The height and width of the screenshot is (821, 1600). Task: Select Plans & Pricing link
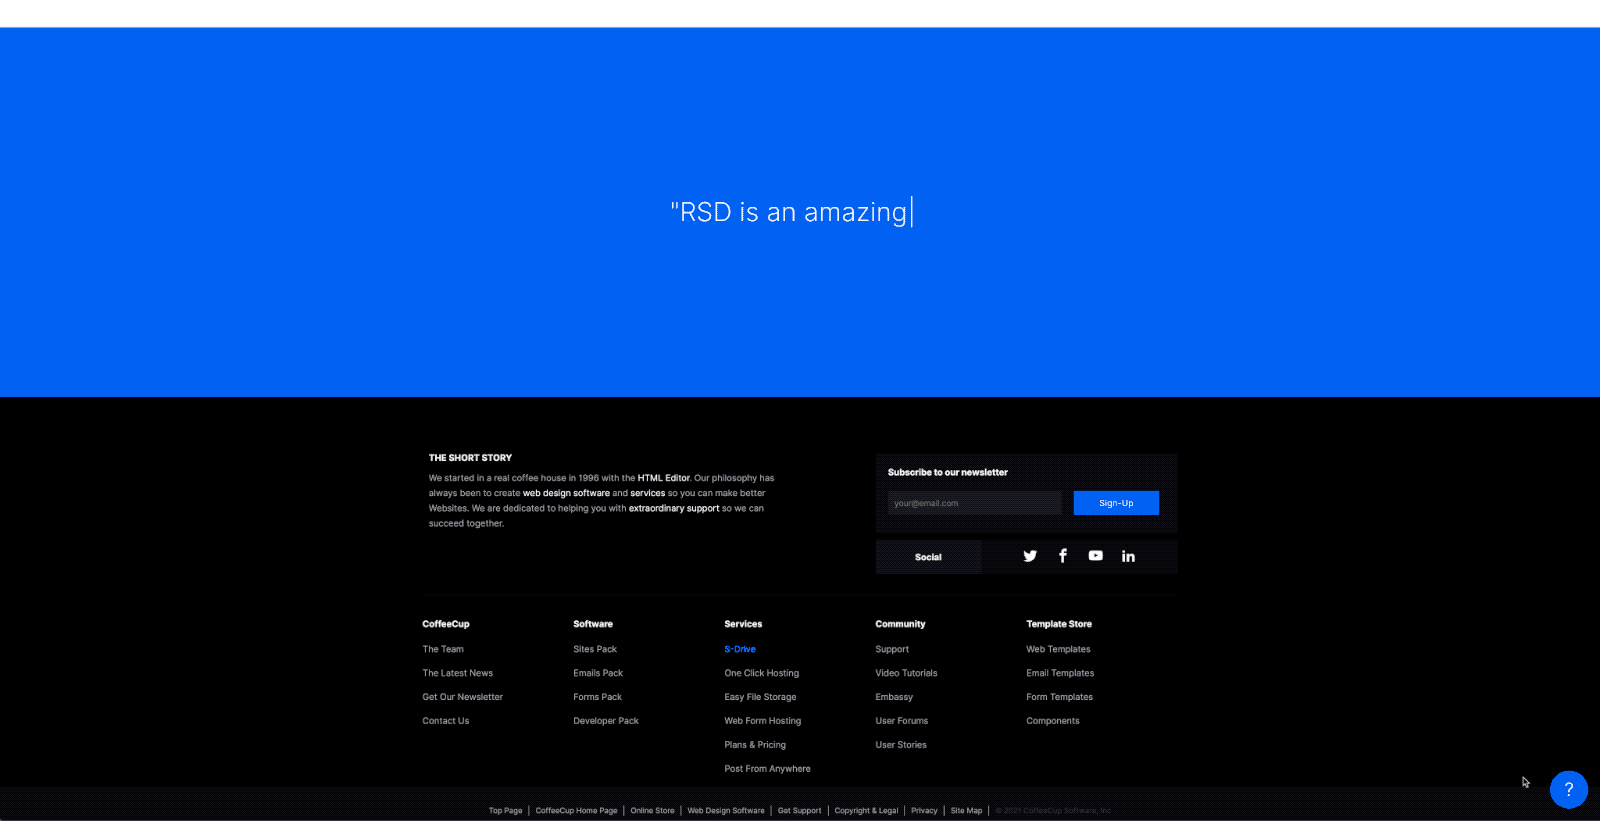click(755, 745)
